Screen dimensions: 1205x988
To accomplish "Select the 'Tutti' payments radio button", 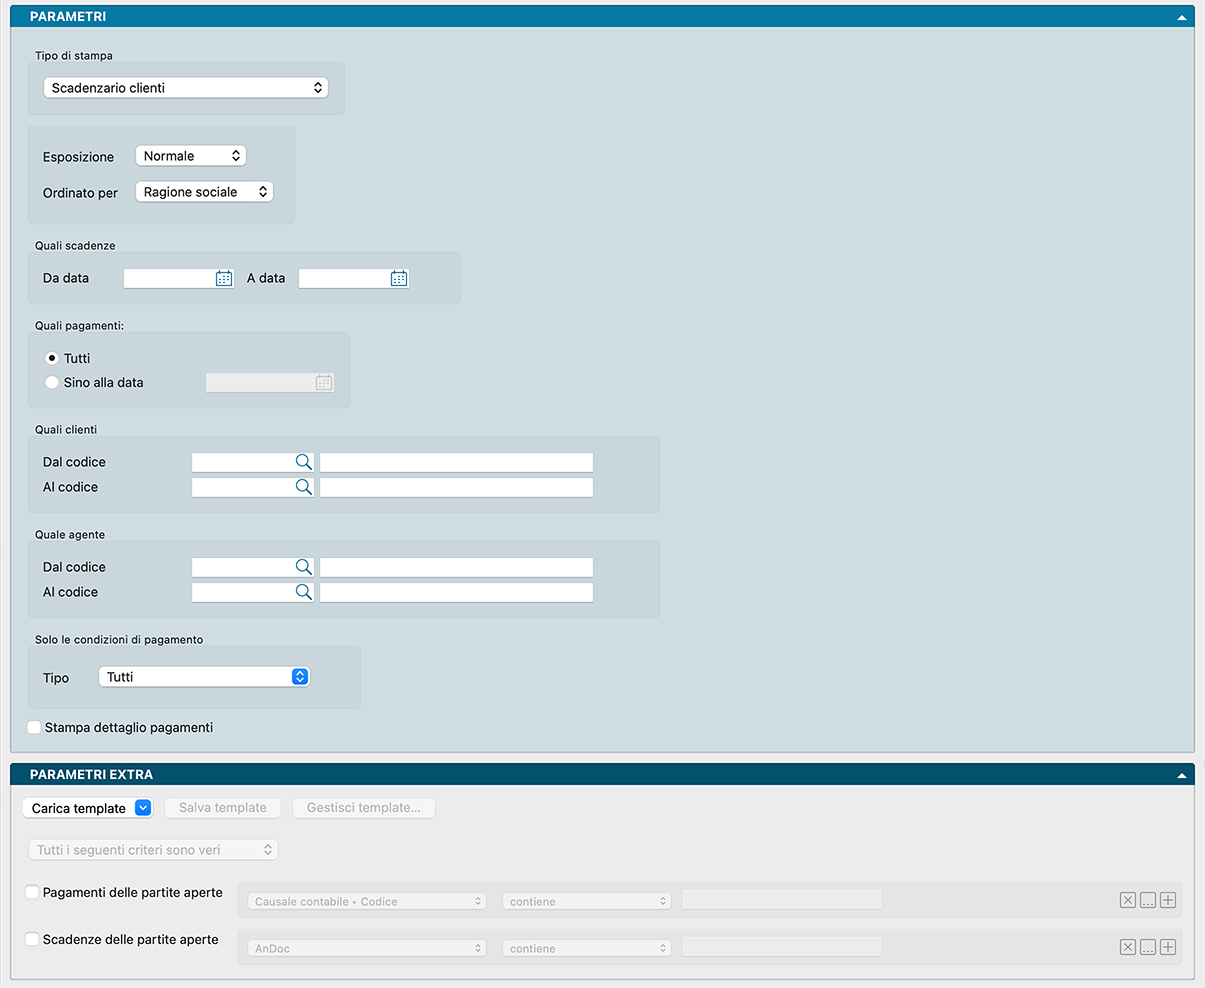I will (52, 358).
